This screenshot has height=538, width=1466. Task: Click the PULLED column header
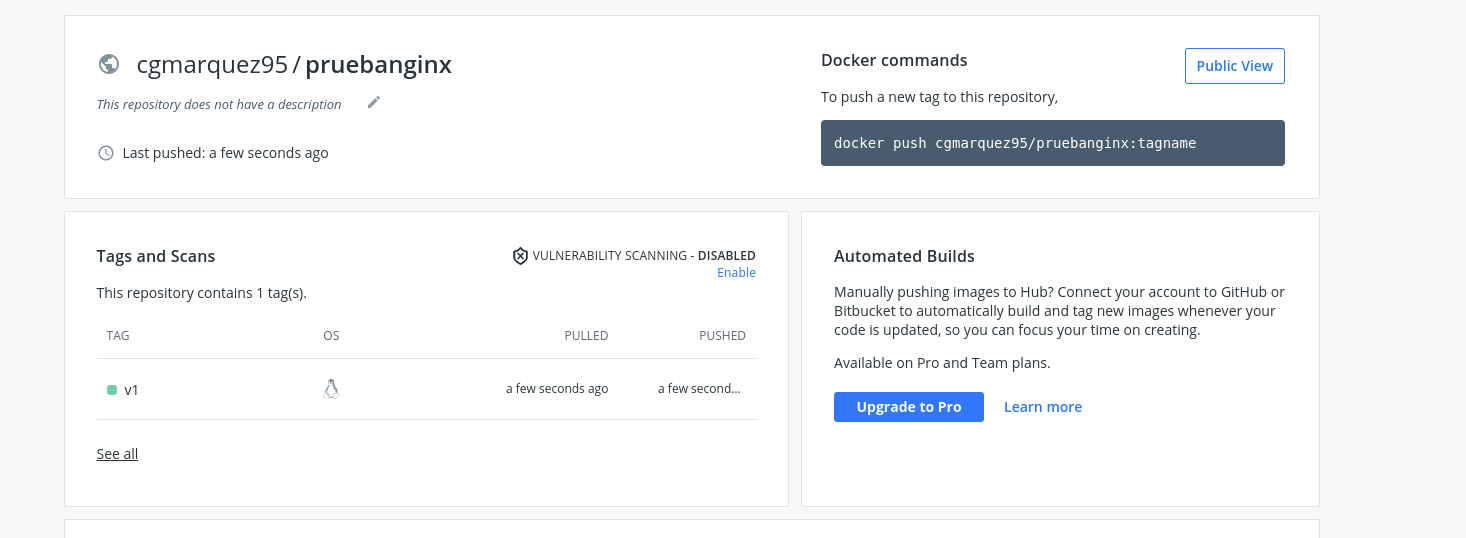tap(586, 336)
